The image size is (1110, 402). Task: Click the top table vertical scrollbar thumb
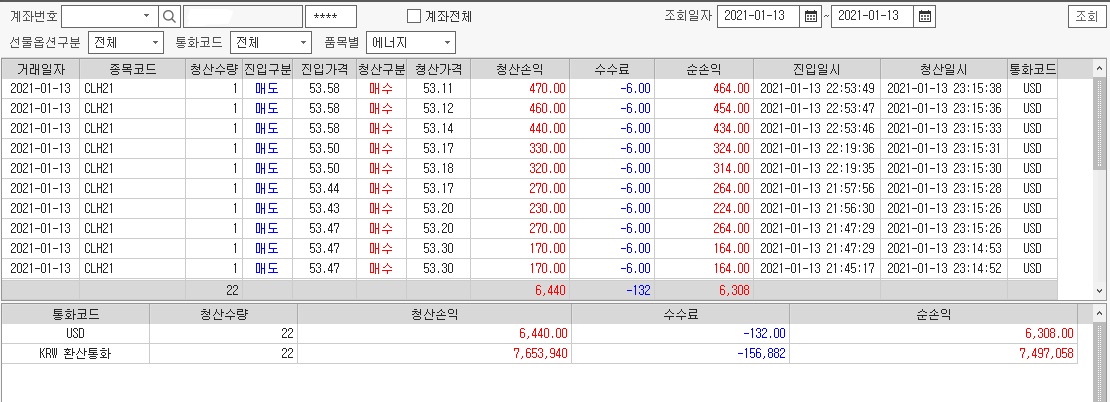(1099, 124)
